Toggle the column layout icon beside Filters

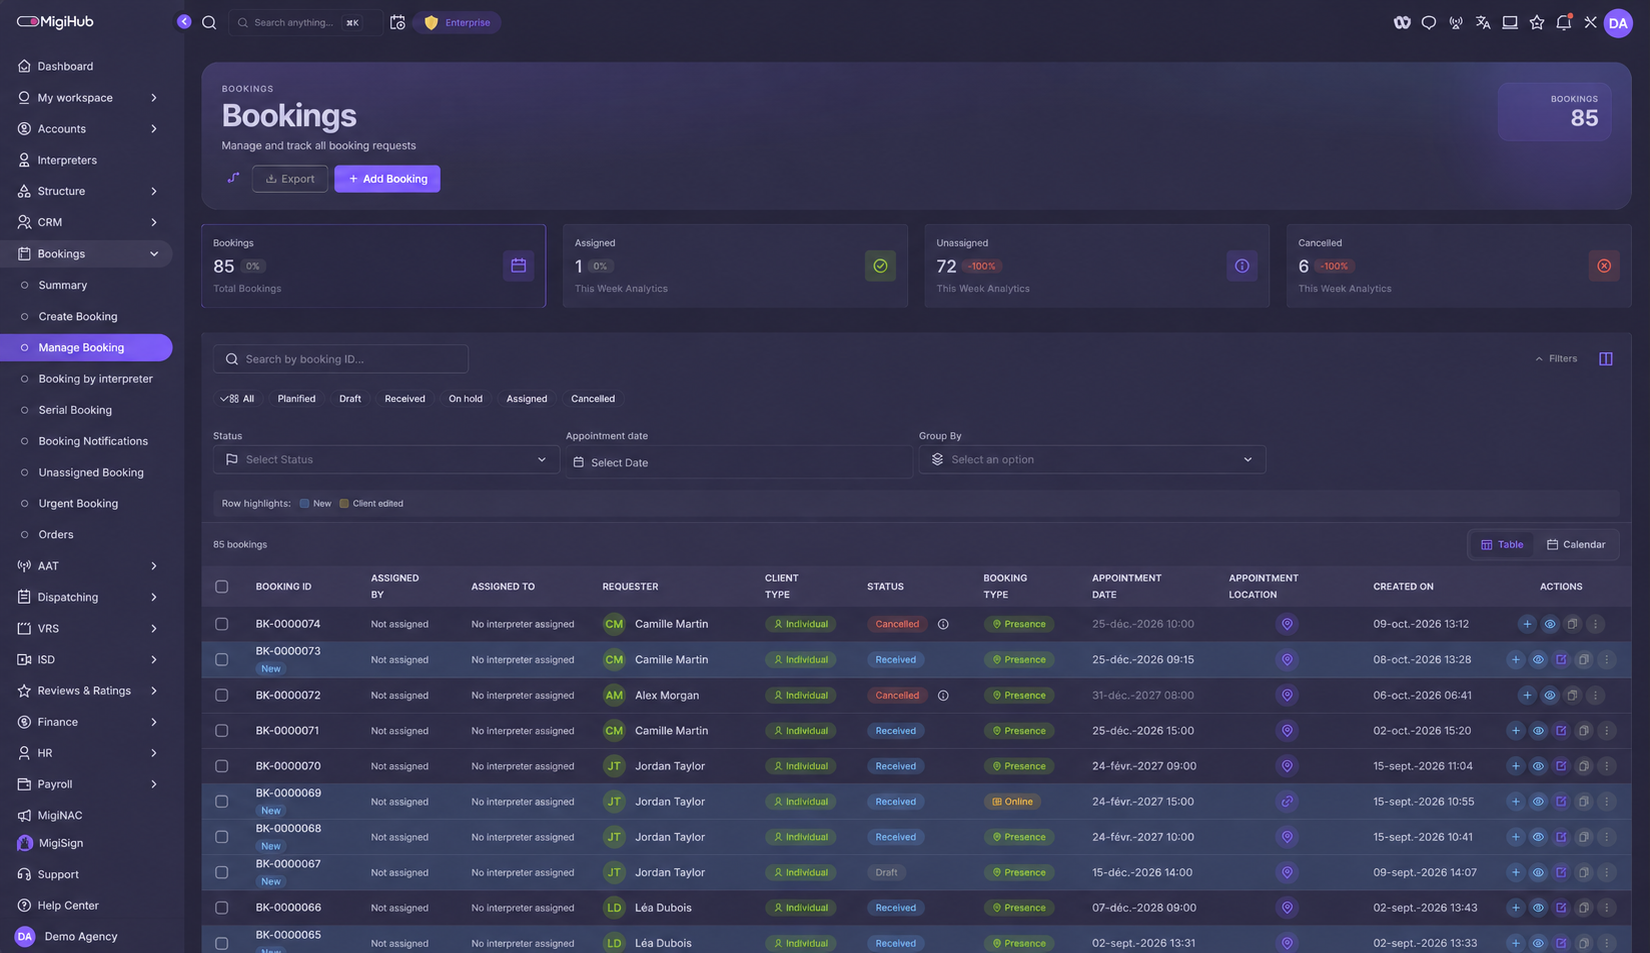[x=1606, y=359]
